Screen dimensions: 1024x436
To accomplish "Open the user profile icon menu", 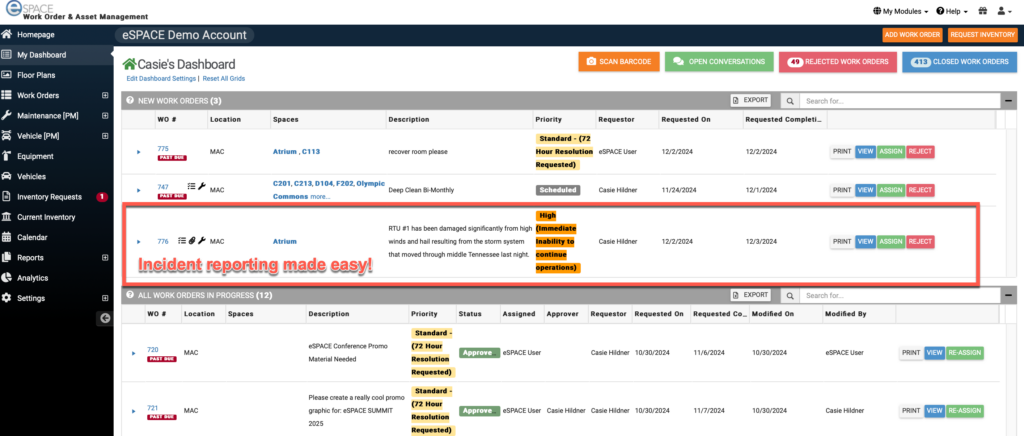I will [x=1004, y=11].
